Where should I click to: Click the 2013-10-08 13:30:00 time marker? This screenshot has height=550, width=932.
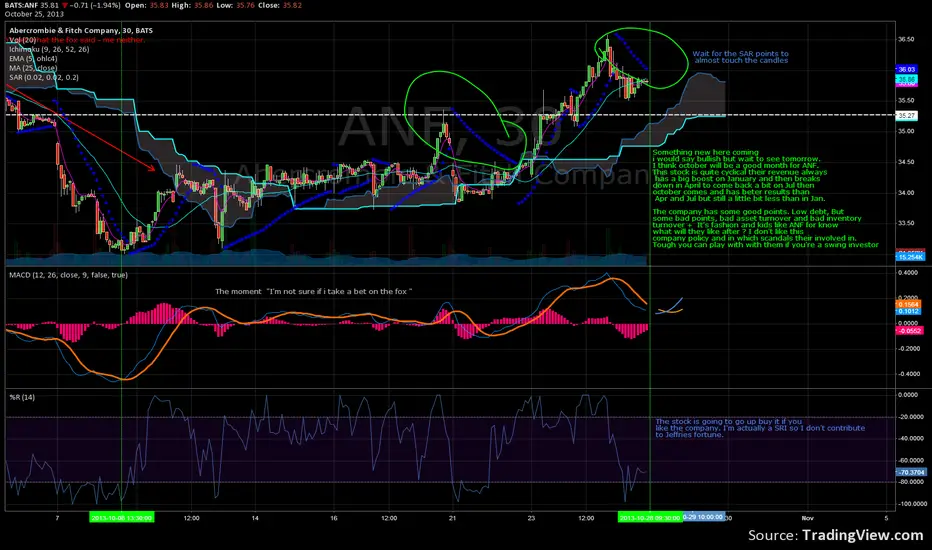(x=122, y=518)
